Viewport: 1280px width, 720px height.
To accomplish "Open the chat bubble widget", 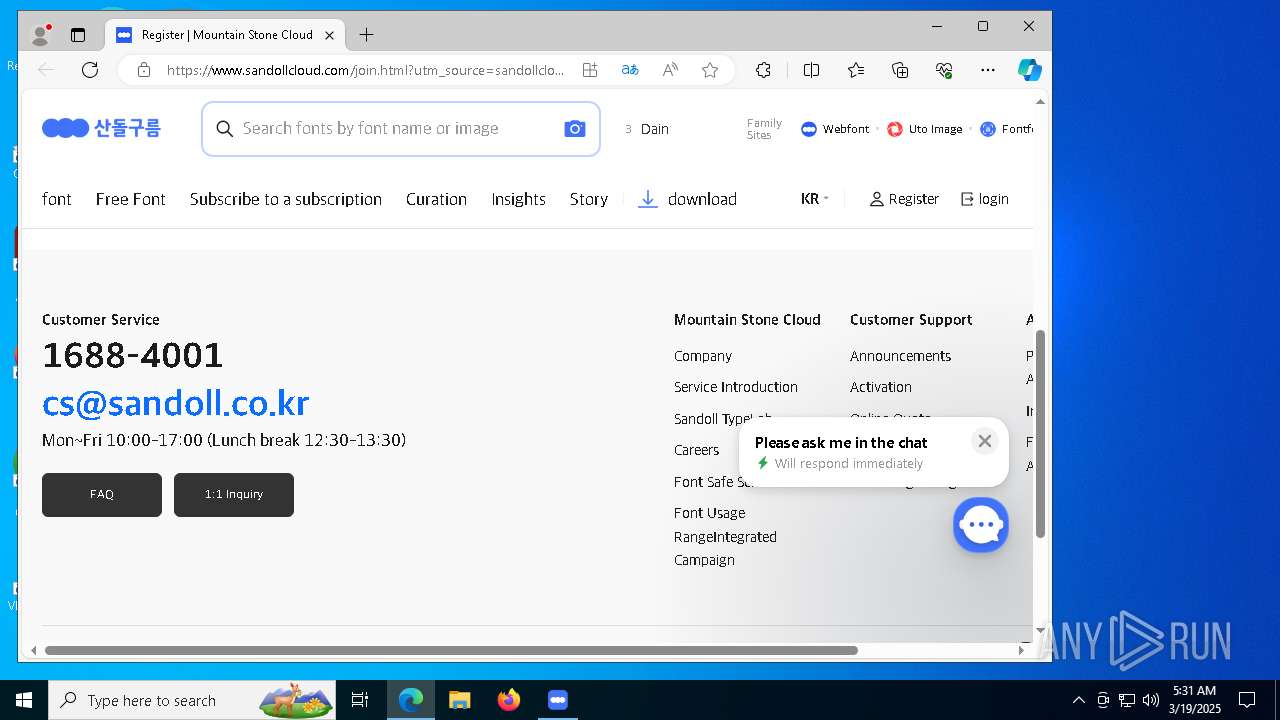I will pos(980,524).
